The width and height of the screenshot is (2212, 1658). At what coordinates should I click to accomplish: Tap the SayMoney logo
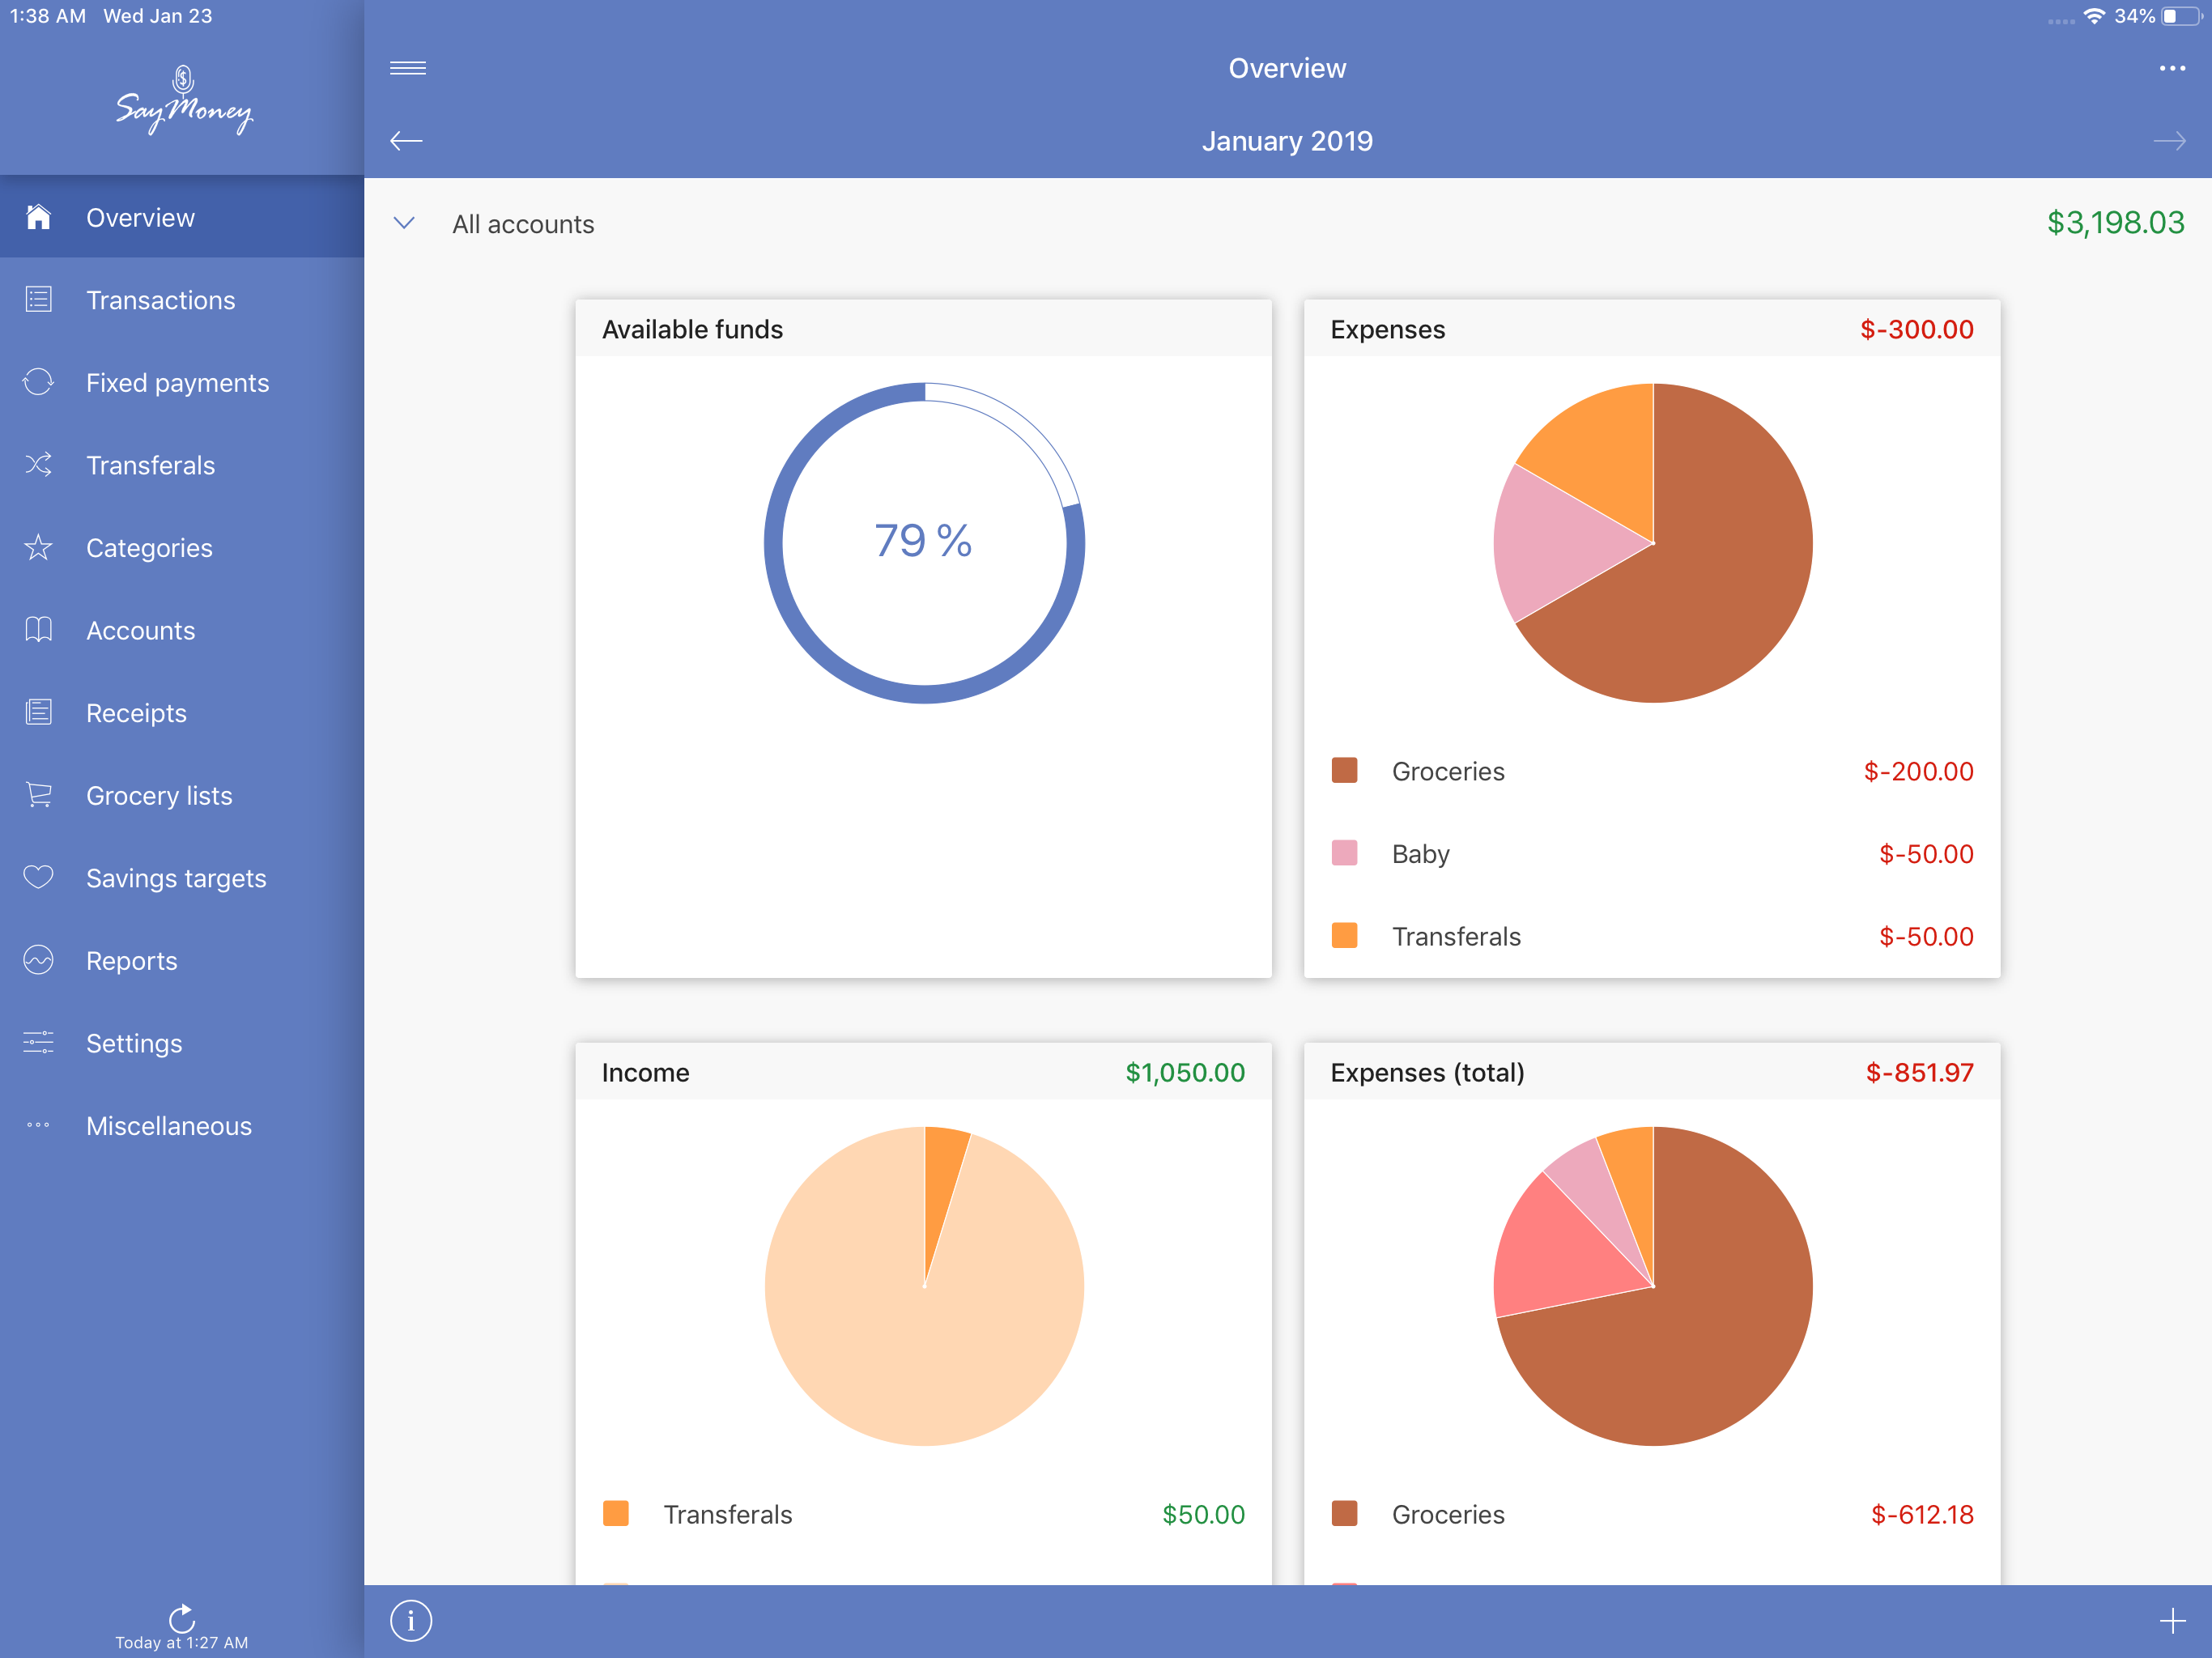tap(183, 100)
